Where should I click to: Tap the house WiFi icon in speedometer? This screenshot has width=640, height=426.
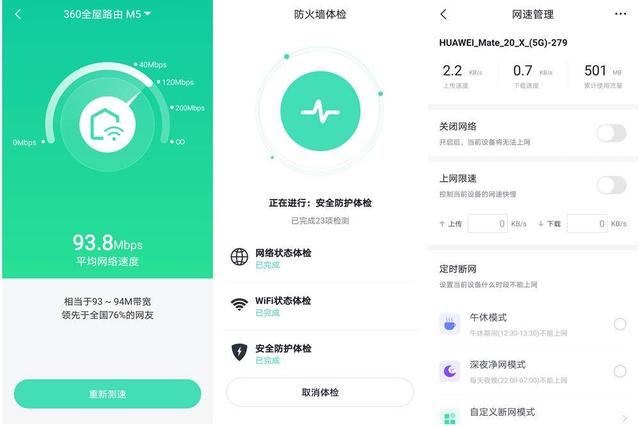click(107, 124)
